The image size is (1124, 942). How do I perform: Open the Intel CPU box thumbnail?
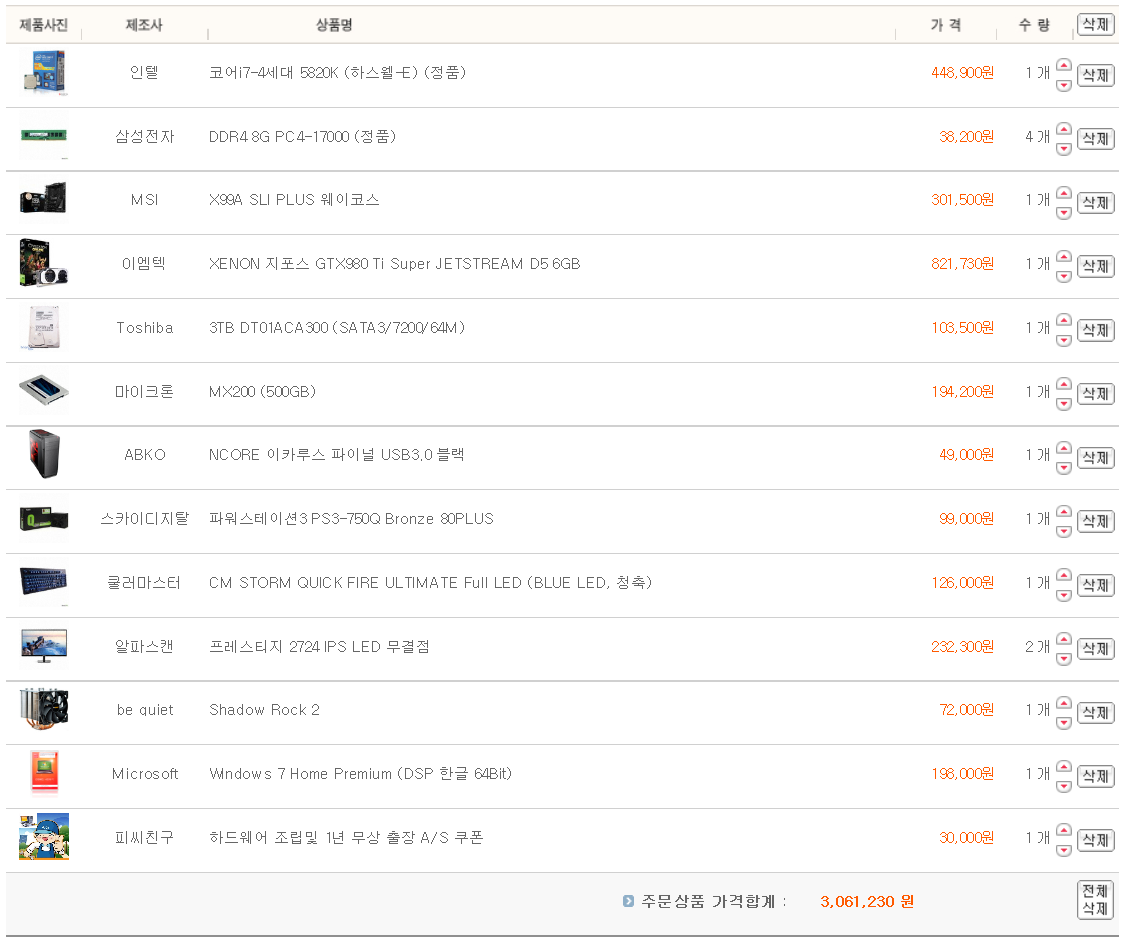tap(44, 72)
